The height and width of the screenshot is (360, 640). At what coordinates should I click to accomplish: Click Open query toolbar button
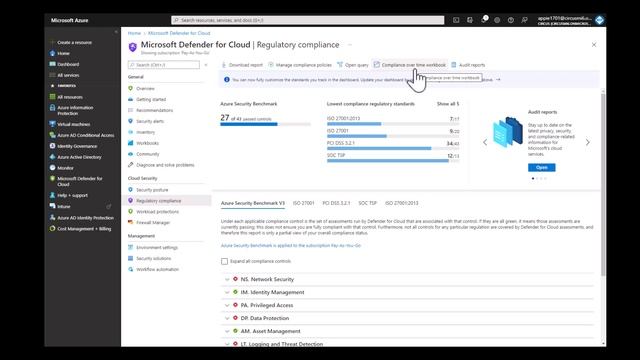pyautogui.click(x=353, y=65)
